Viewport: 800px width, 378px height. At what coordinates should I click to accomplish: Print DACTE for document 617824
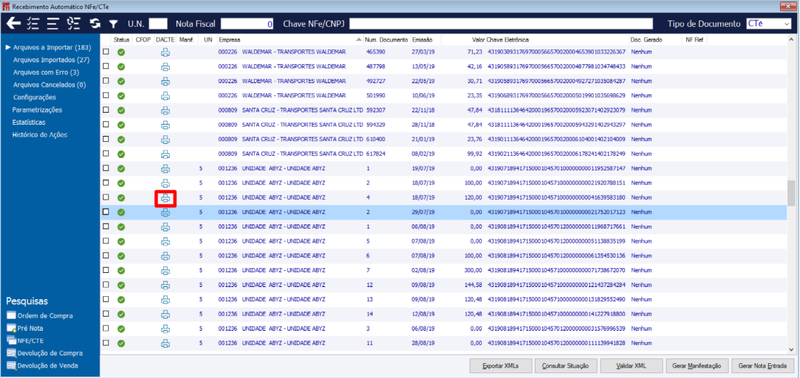coord(165,154)
